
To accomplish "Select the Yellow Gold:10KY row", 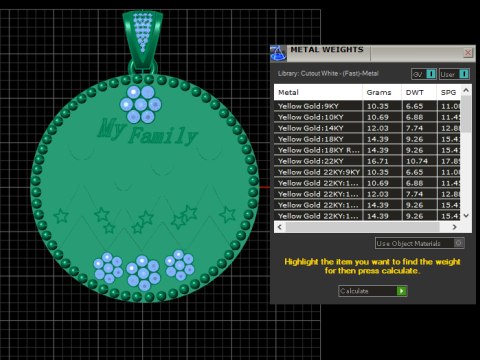I will (367, 117).
